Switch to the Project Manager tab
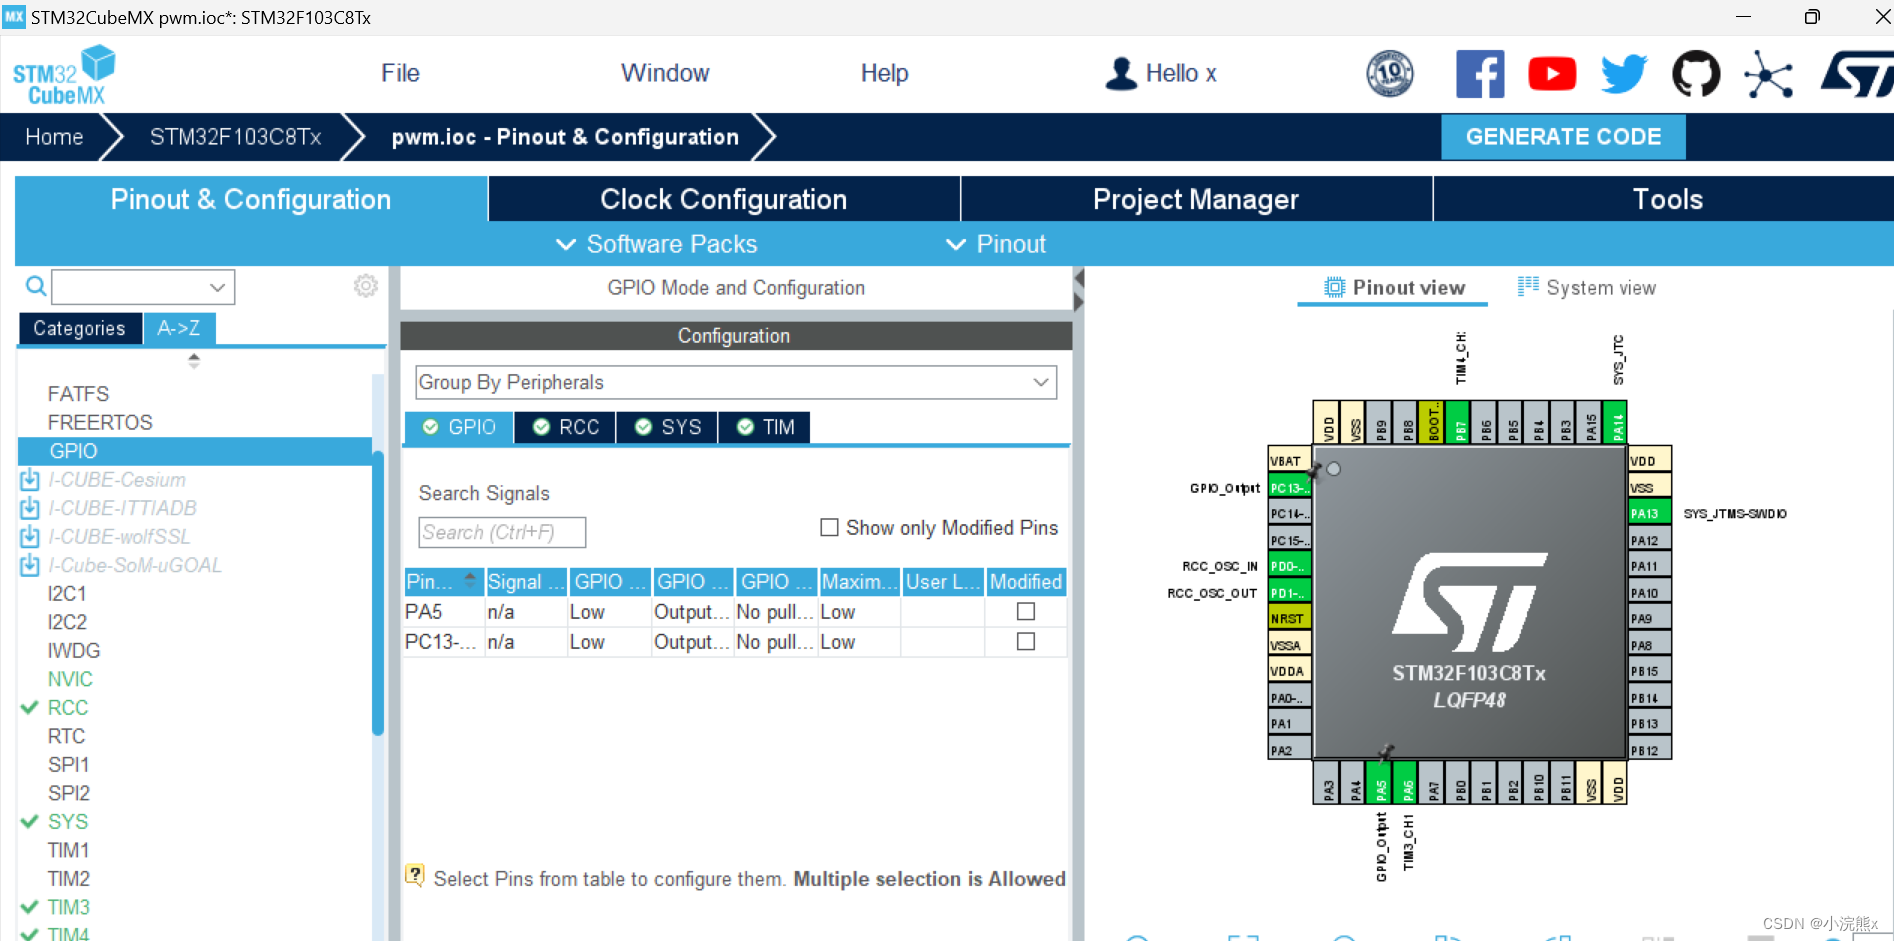Screen dimensions: 1894x941 click(x=1196, y=199)
